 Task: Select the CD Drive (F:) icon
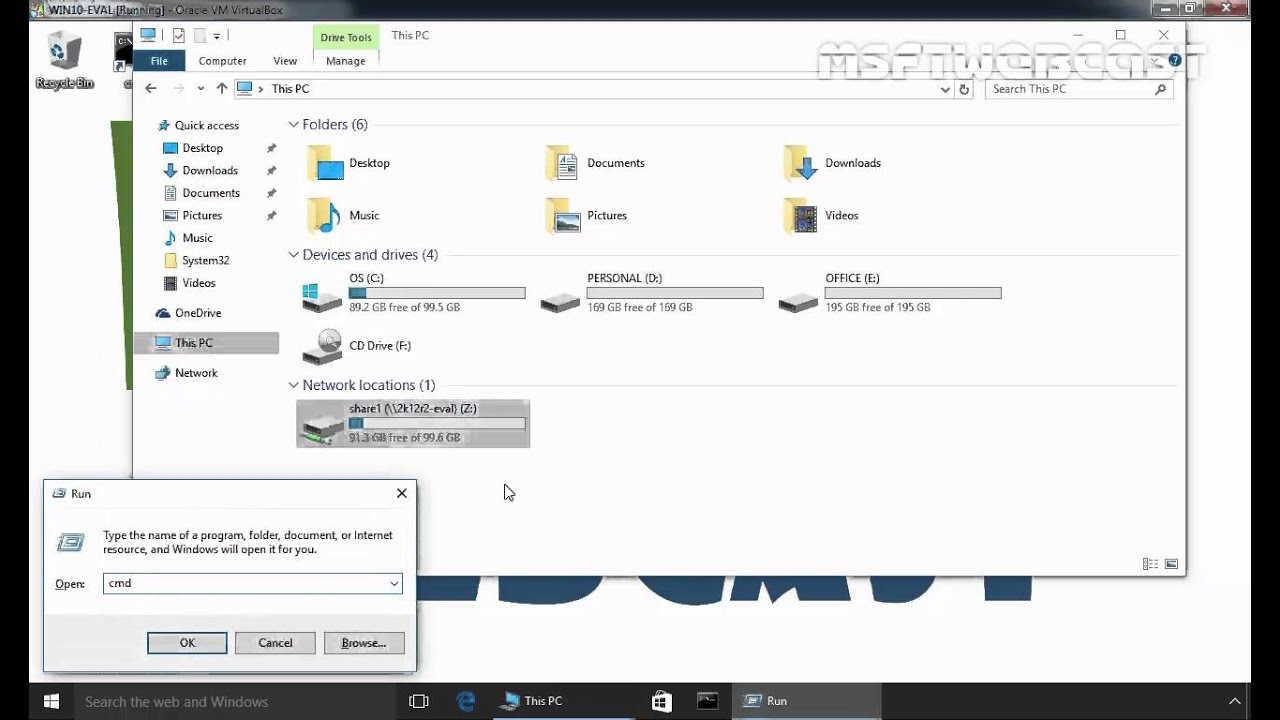coord(322,346)
